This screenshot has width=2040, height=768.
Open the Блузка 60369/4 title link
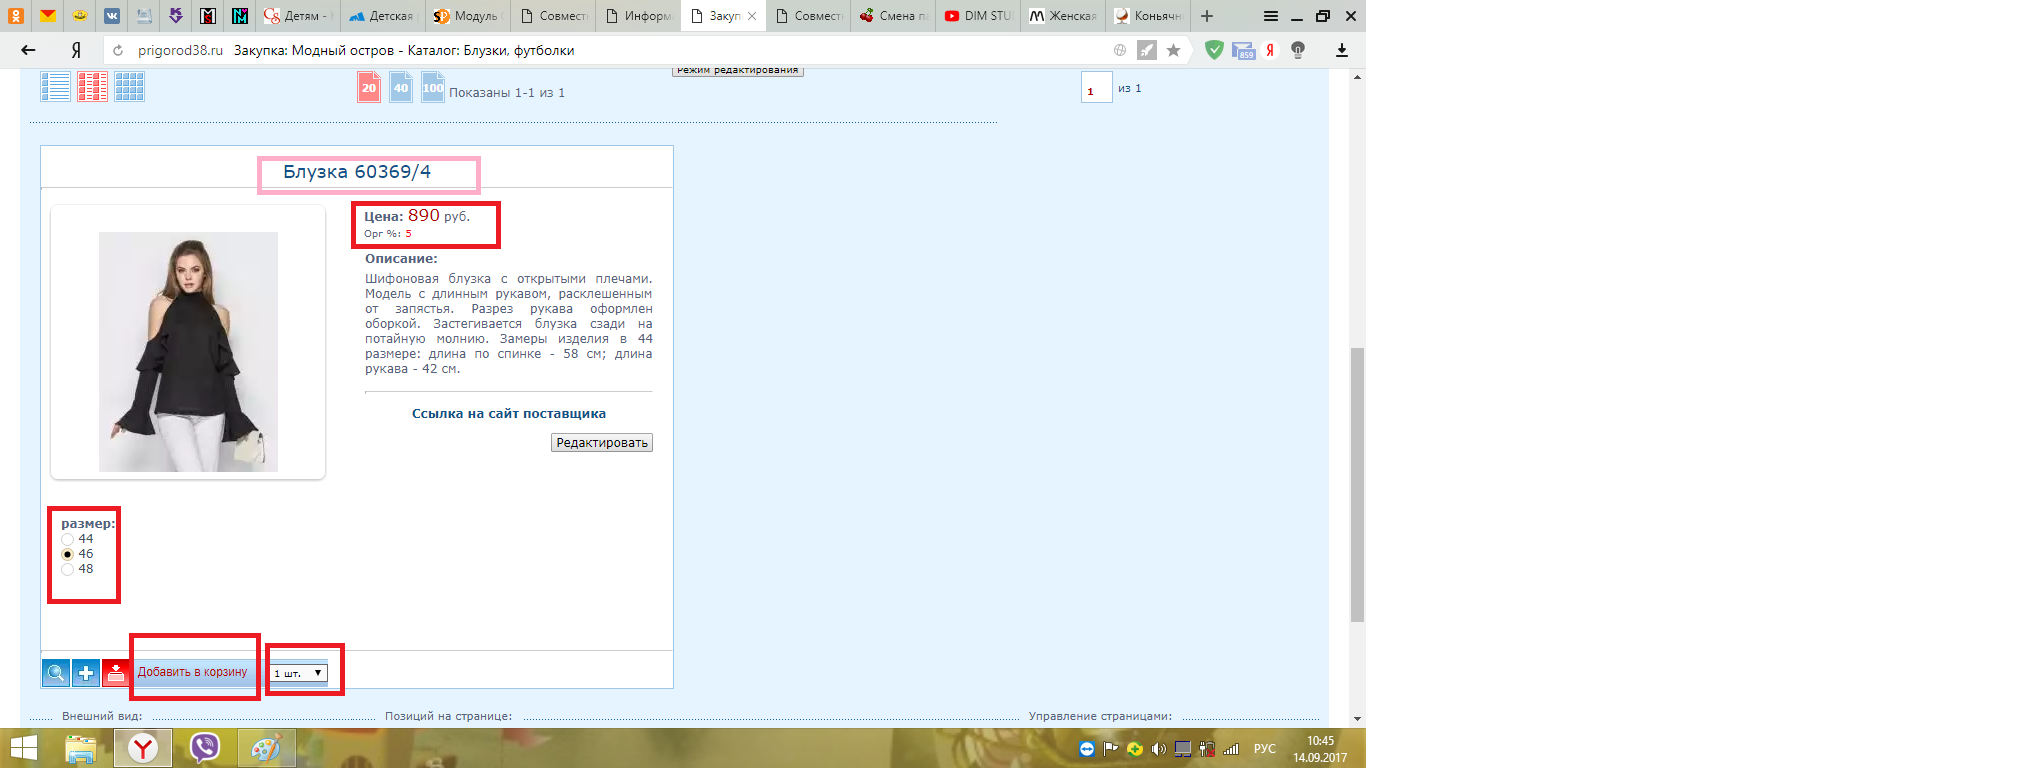tap(357, 172)
